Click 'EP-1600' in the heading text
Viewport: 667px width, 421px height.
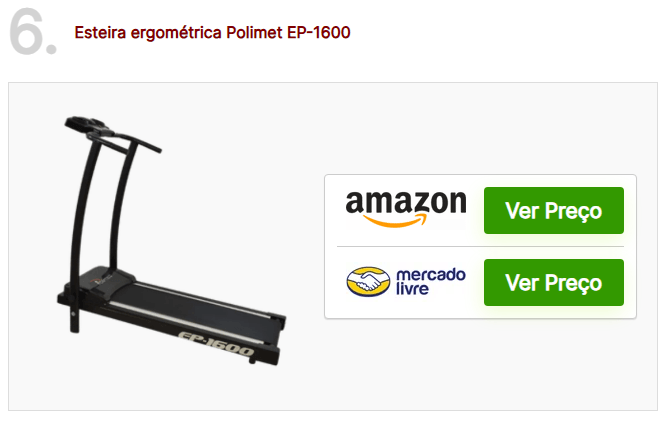pyautogui.click(x=319, y=33)
